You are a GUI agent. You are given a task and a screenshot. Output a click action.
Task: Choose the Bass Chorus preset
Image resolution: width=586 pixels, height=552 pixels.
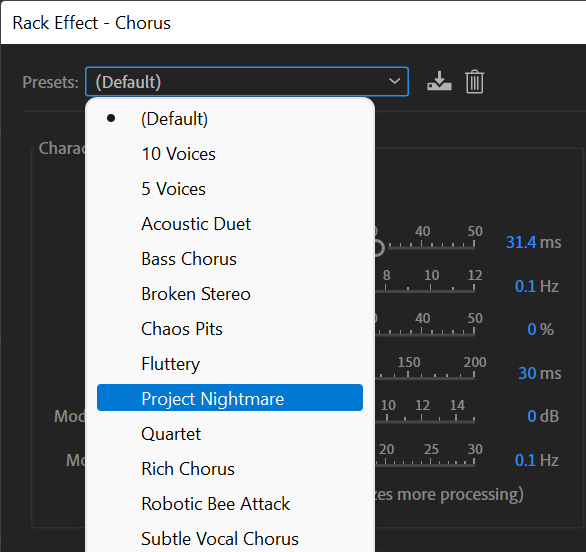click(230, 259)
